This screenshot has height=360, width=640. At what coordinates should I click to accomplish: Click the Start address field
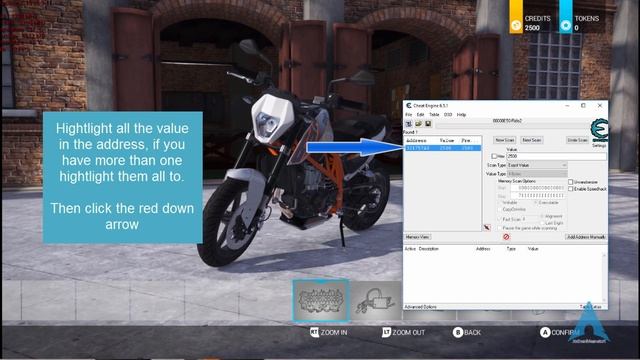(538, 188)
